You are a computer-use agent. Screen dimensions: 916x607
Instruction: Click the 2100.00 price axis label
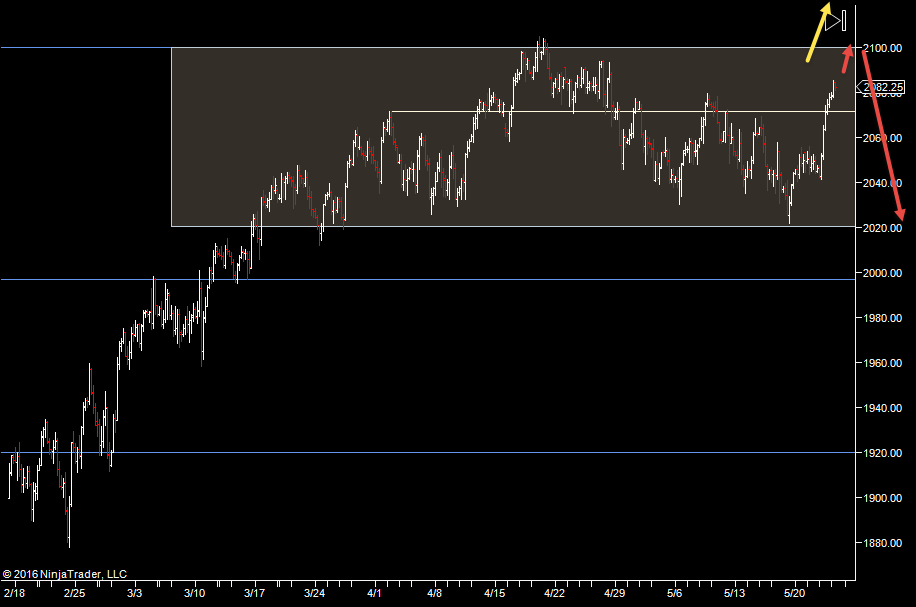882,48
